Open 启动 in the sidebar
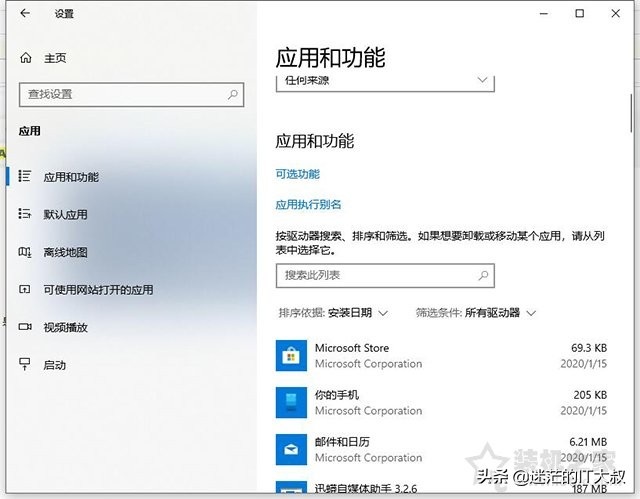The width and height of the screenshot is (640, 499). 55,365
